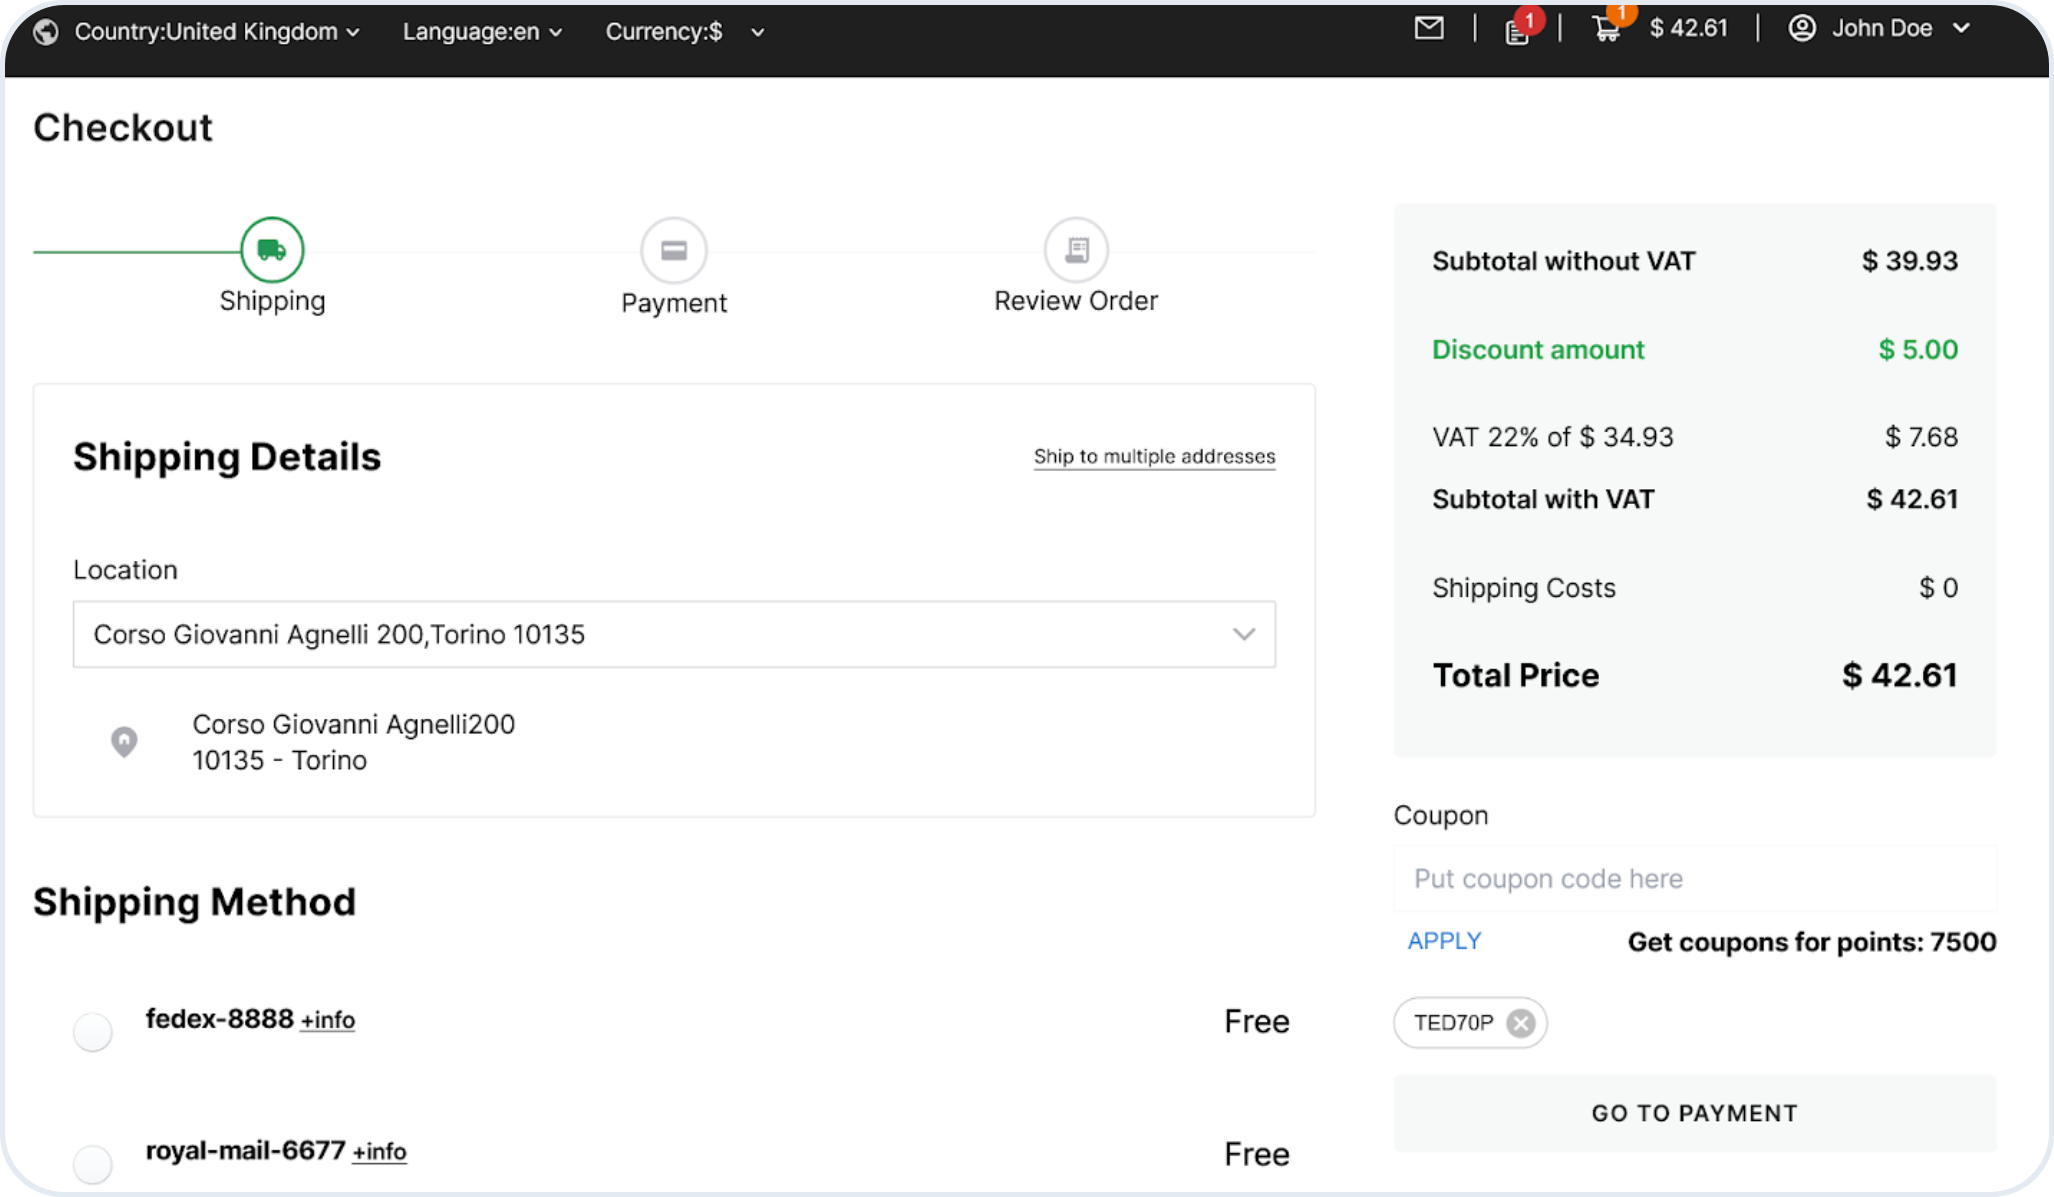Open the Language:en dropdown
Image resolution: width=2054 pixels, height=1197 pixels.
[x=482, y=32]
